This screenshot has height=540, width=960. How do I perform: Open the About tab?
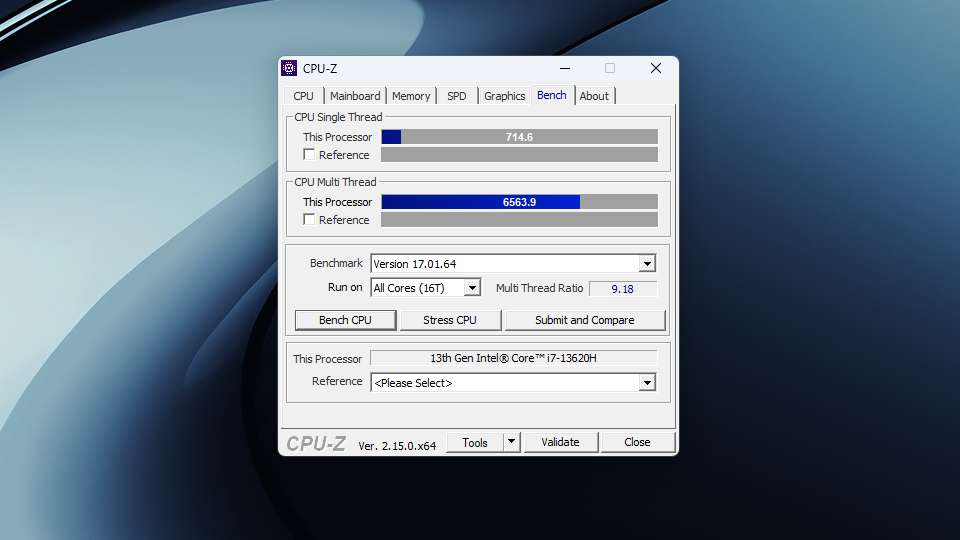[594, 96]
